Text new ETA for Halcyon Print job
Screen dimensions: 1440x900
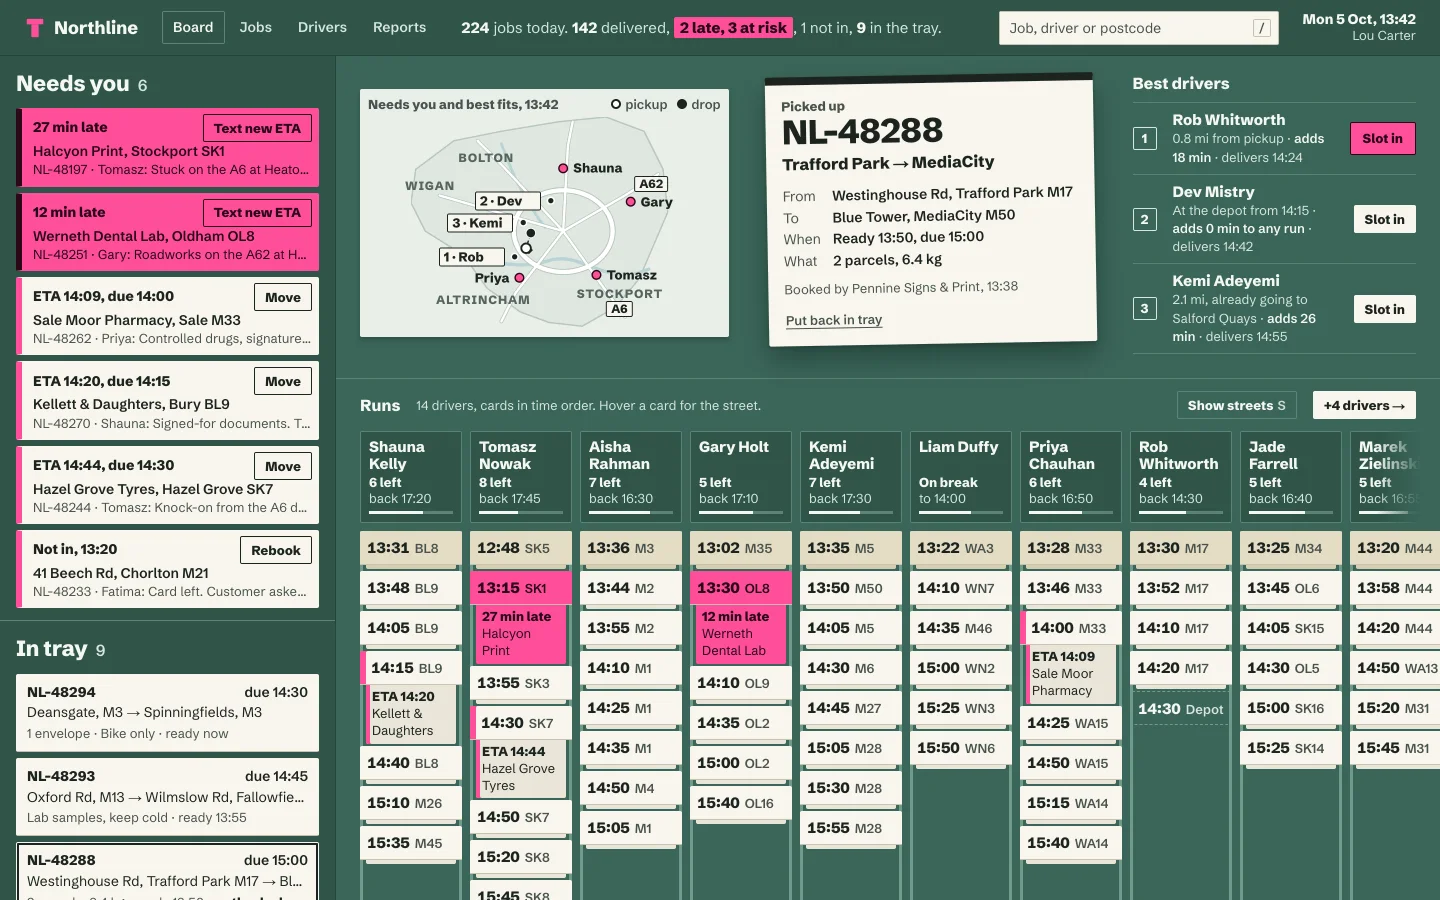point(257,128)
